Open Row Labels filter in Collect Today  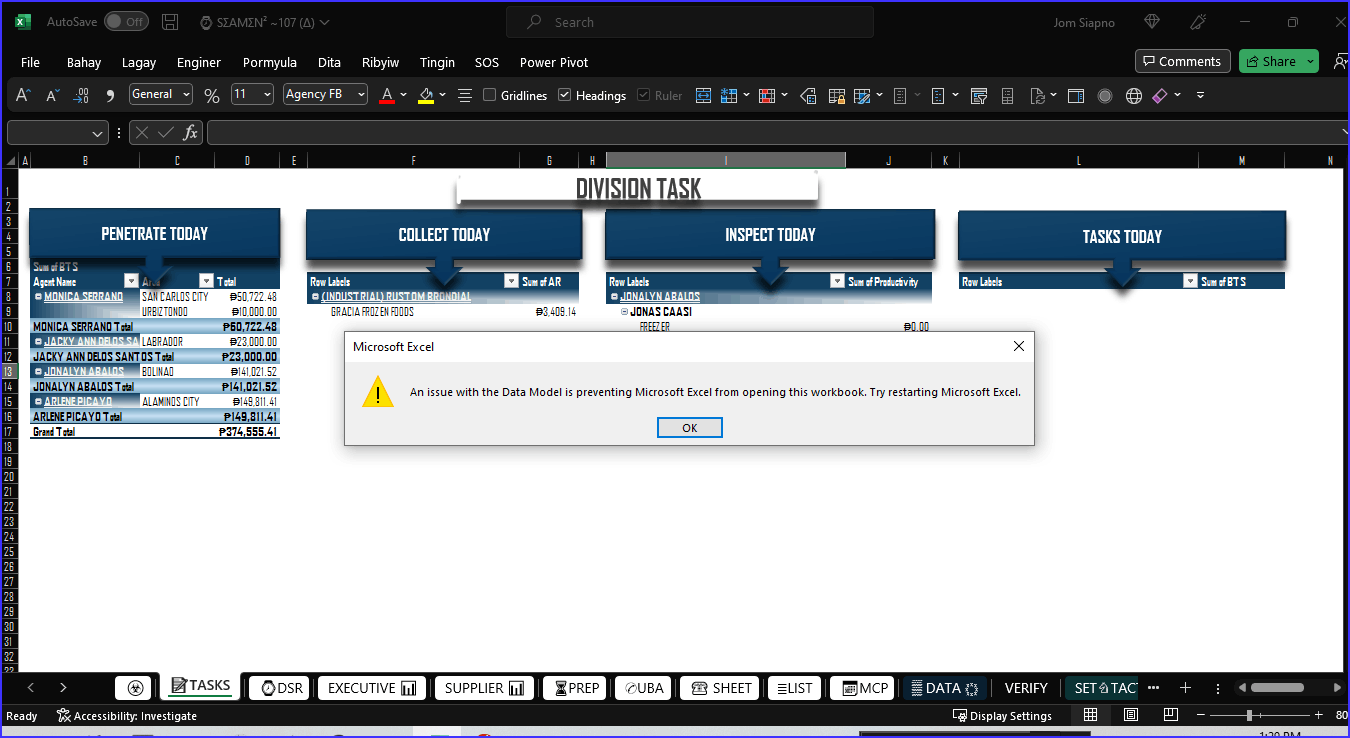click(x=511, y=281)
